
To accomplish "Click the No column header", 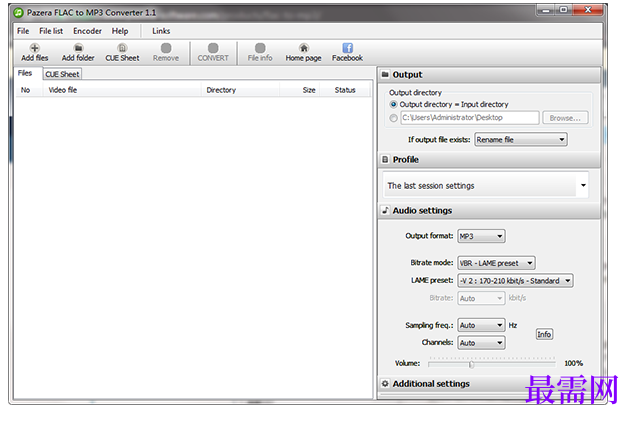I will pos(28,90).
